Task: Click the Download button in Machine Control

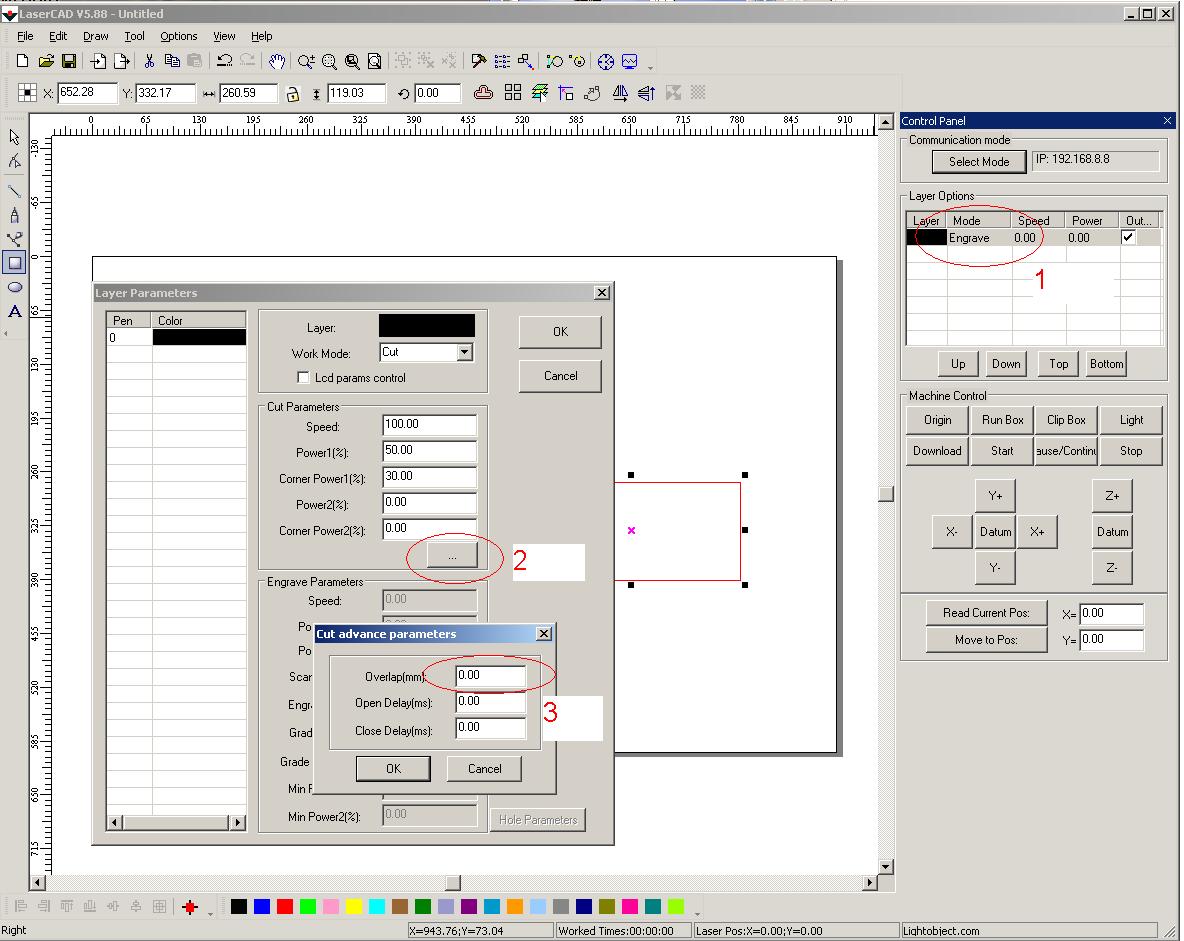Action: pos(937,451)
